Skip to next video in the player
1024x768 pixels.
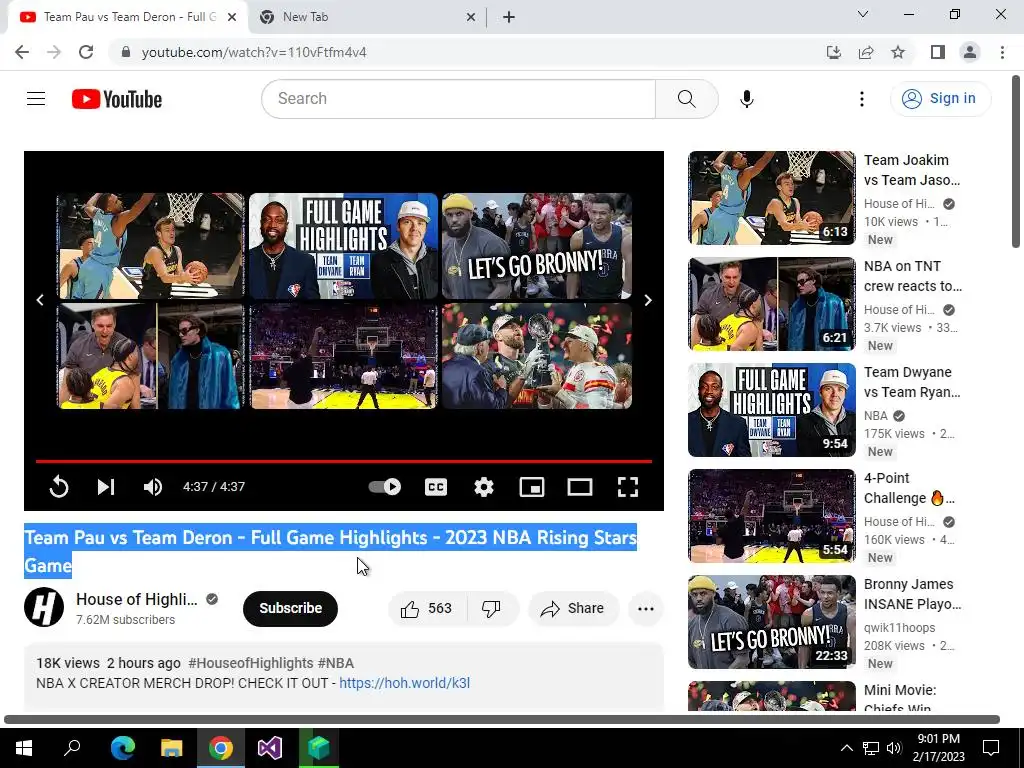[x=106, y=487]
